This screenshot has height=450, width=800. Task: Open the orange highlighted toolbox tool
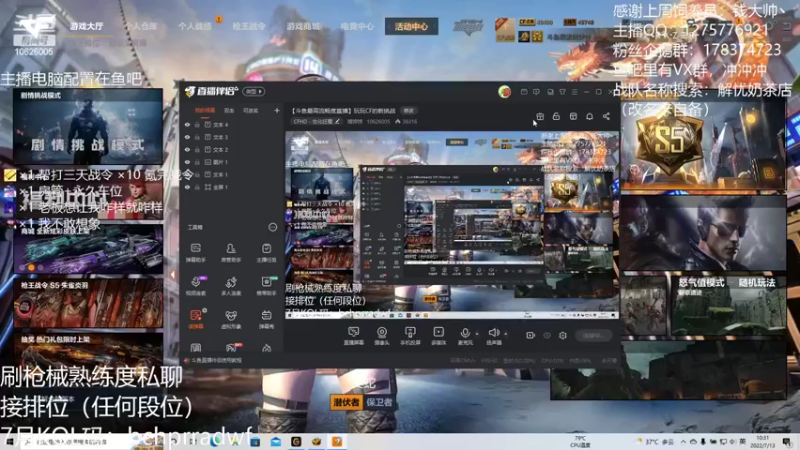(196, 318)
